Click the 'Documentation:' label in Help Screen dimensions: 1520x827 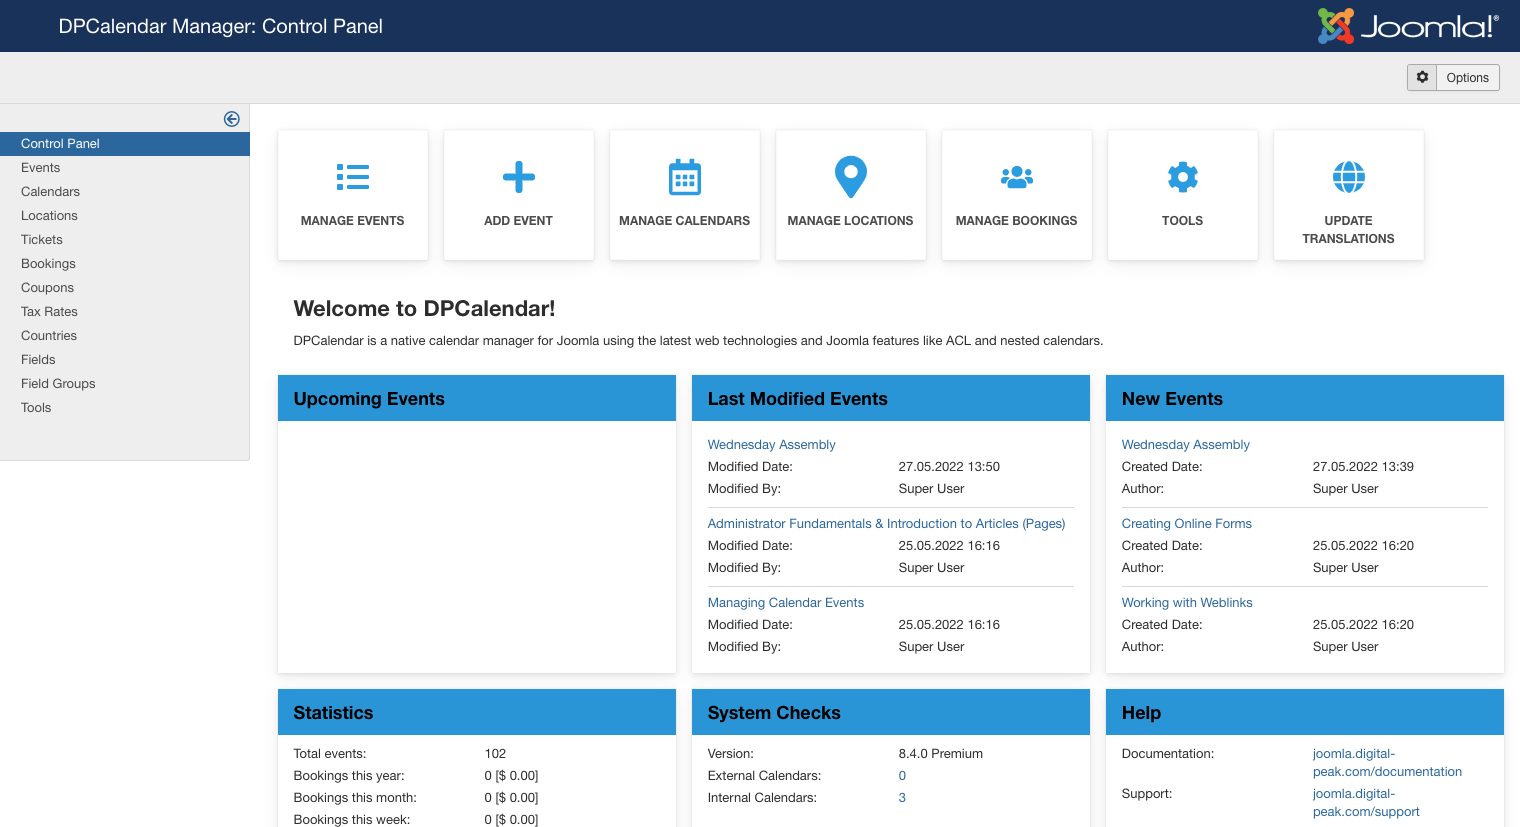[1167, 754]
